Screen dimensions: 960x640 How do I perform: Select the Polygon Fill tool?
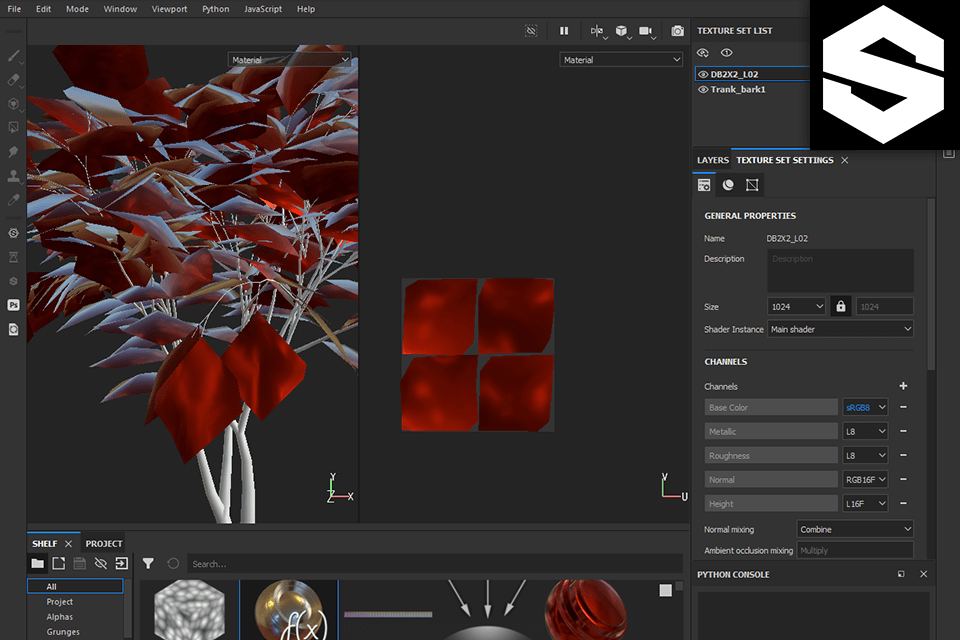13,127
